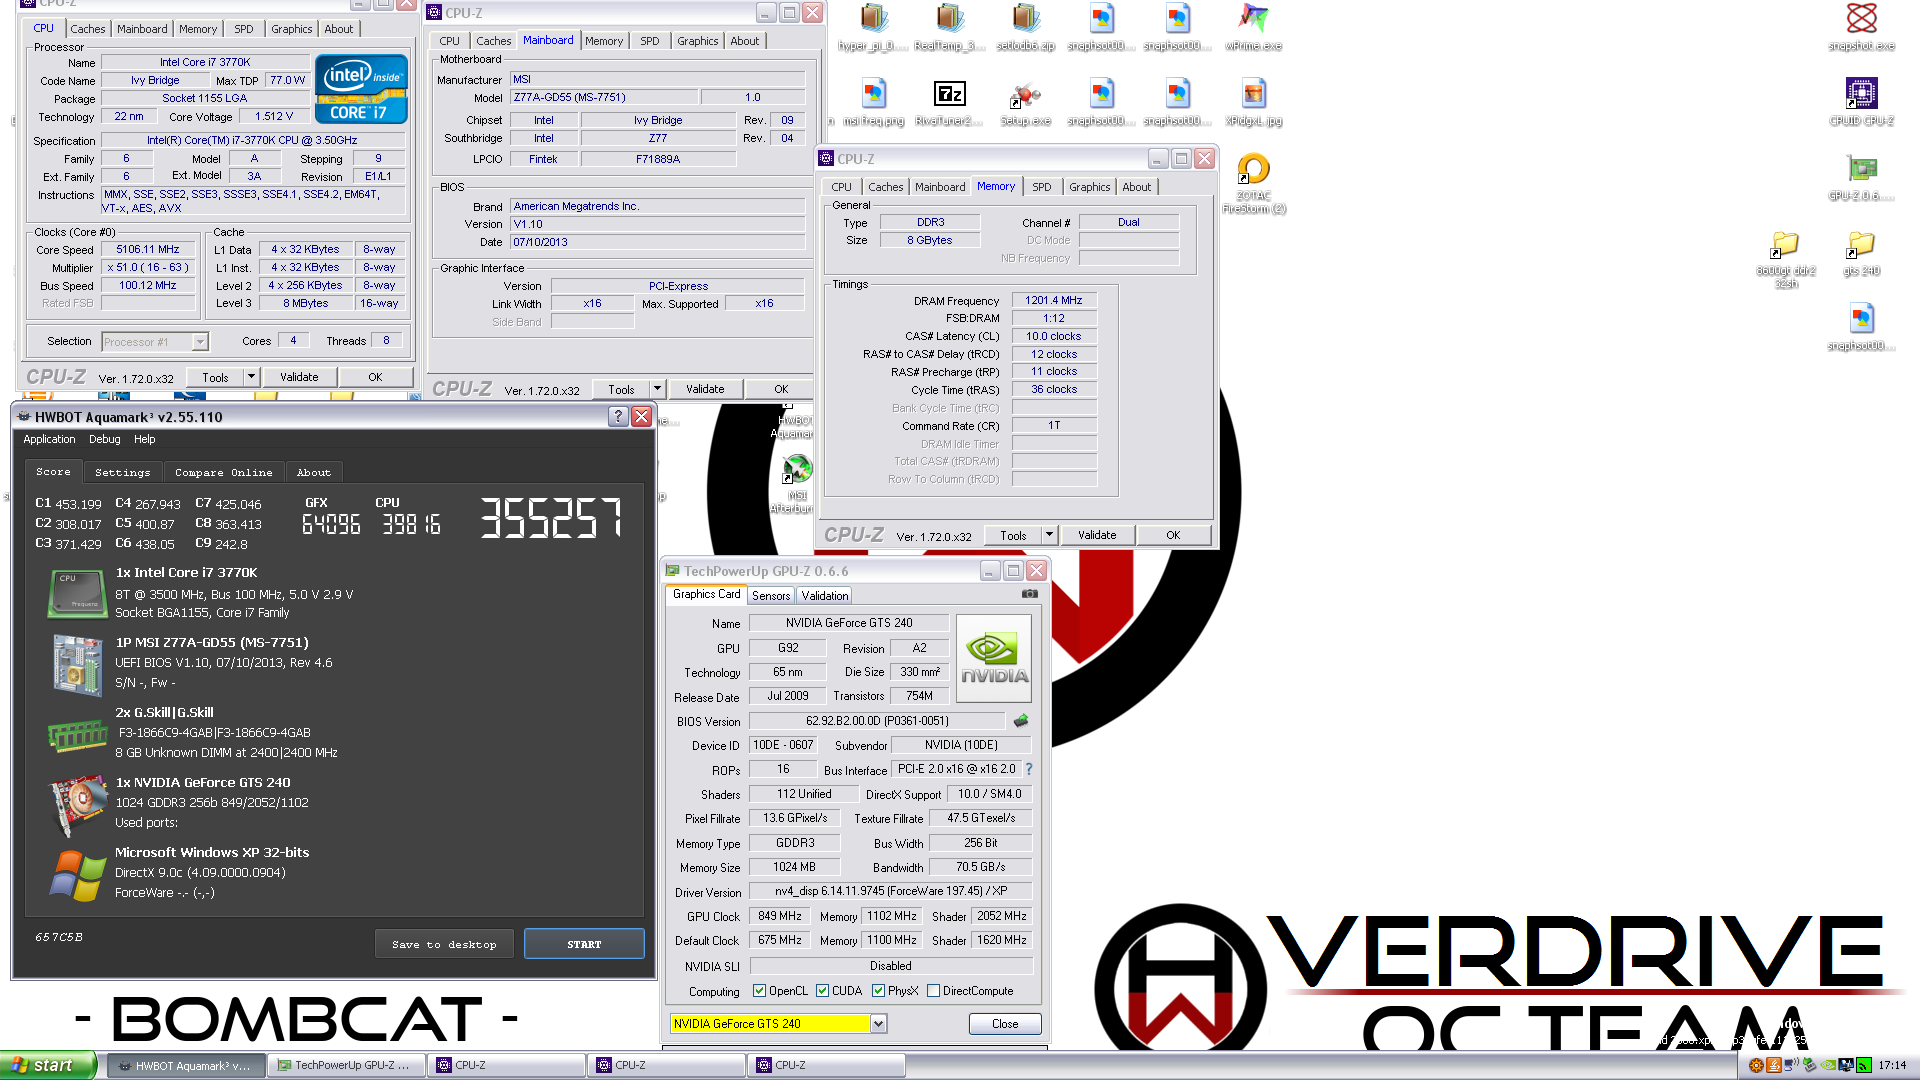Viewport: 1920px width, 1080px height.
Task: Open SPD tab in CPU-Z Memory window
Action: pos(1041,187)
